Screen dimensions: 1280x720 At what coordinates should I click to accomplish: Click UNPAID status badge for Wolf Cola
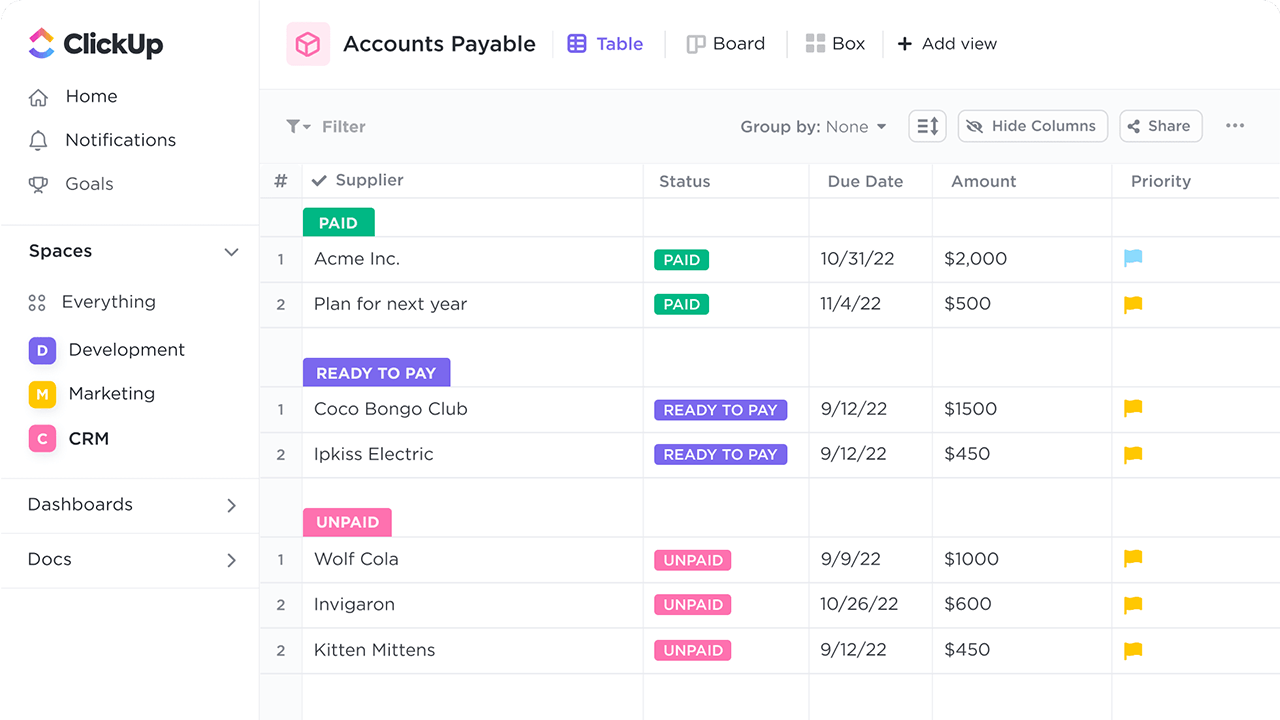692,560
